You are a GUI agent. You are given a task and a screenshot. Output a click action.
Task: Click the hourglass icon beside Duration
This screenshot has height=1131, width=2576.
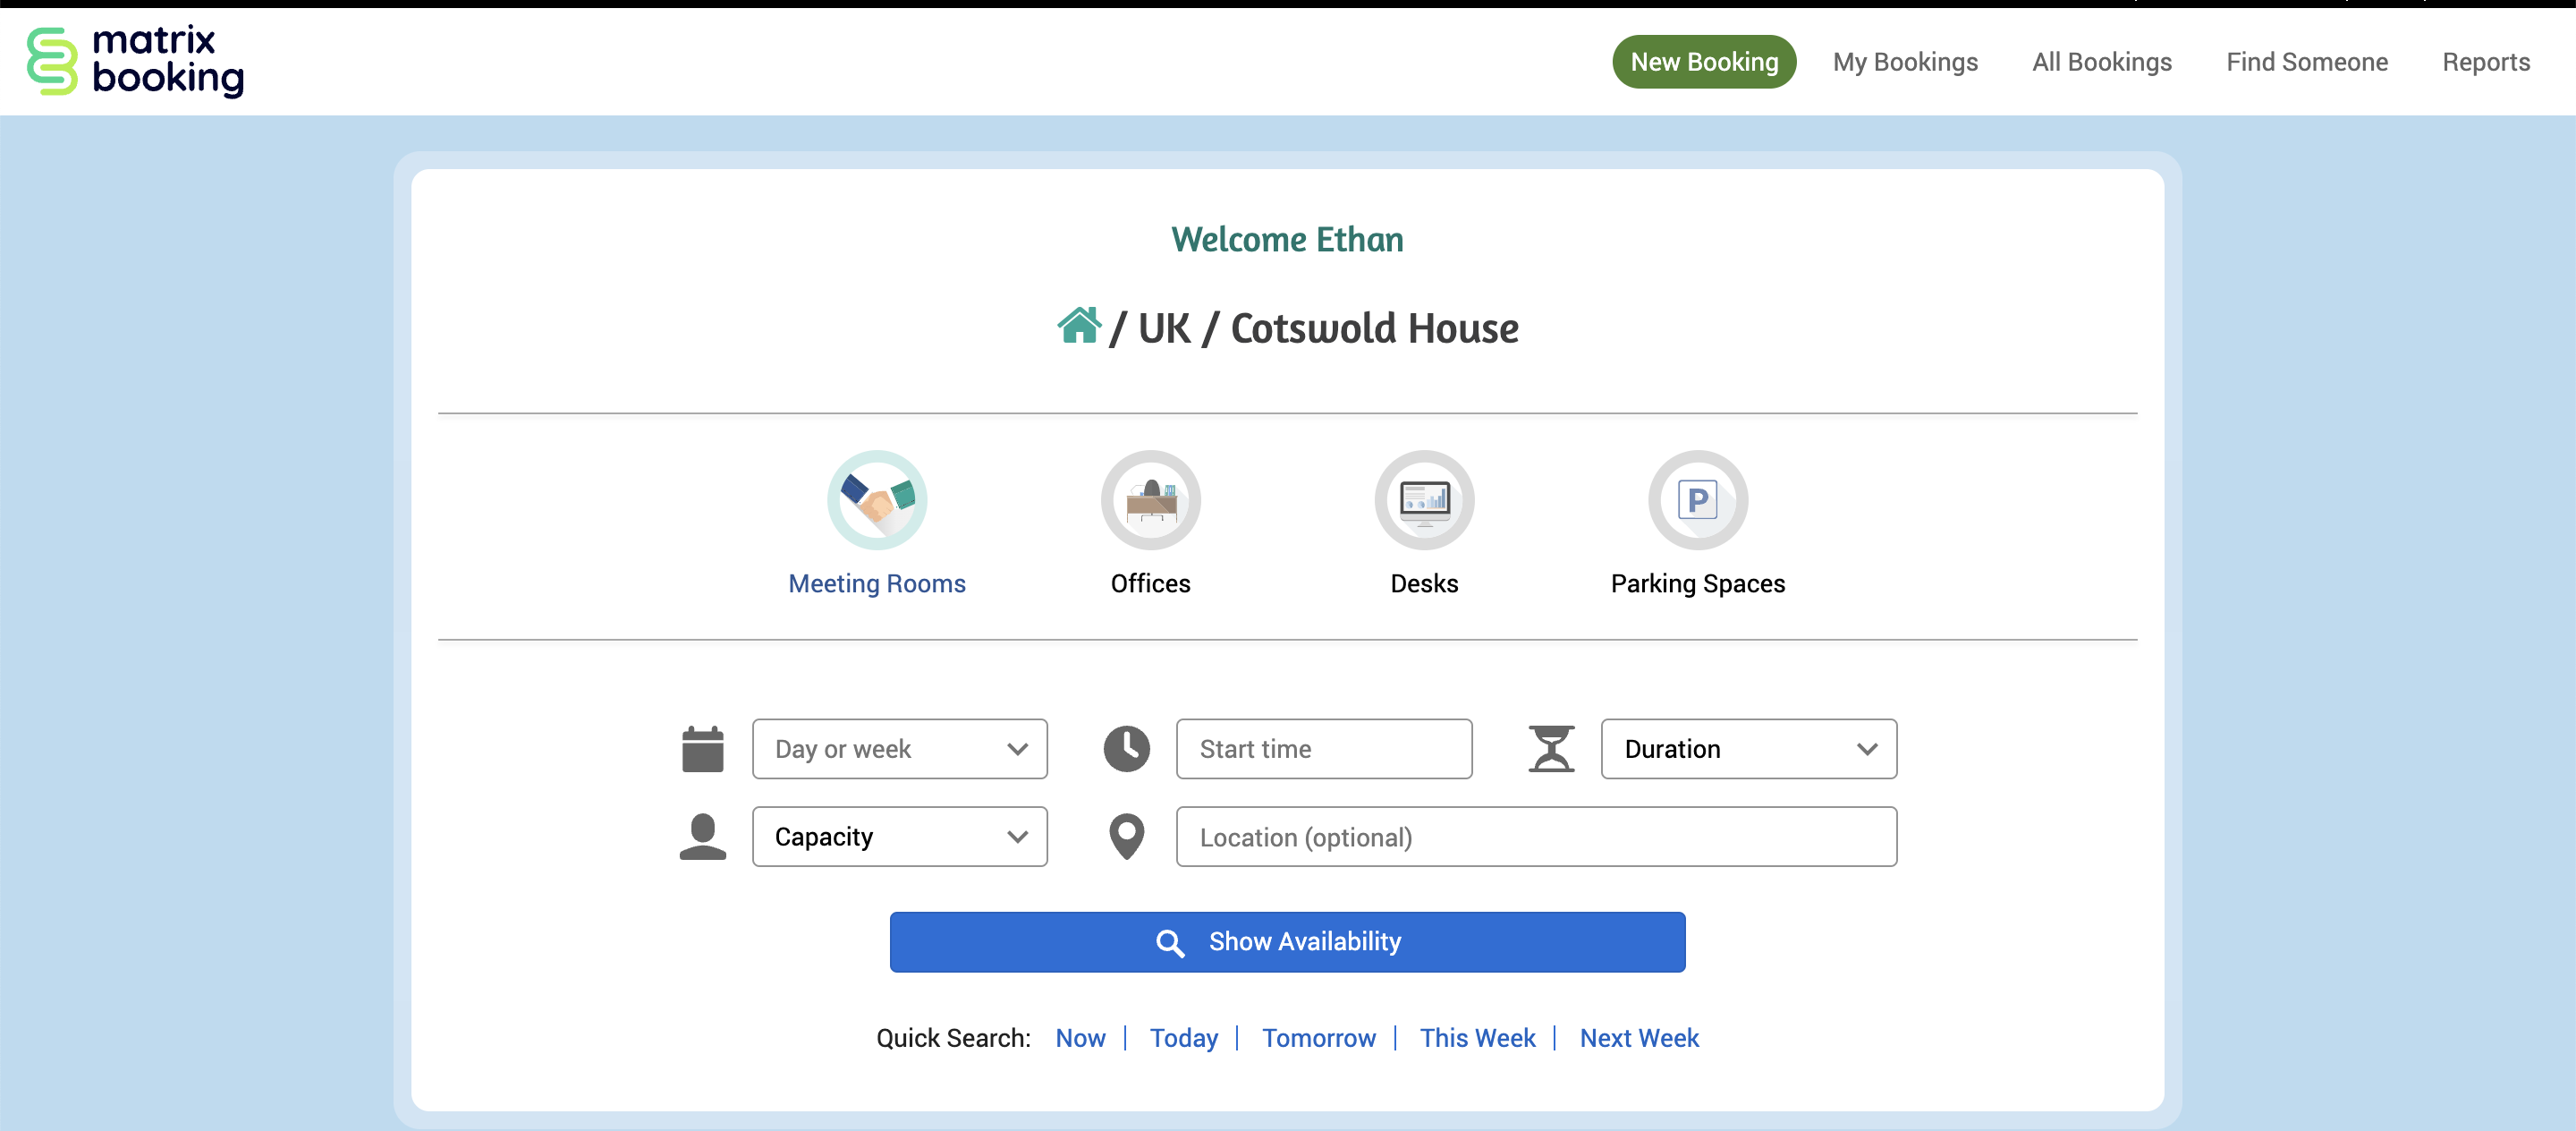(x=1550, y=749)
